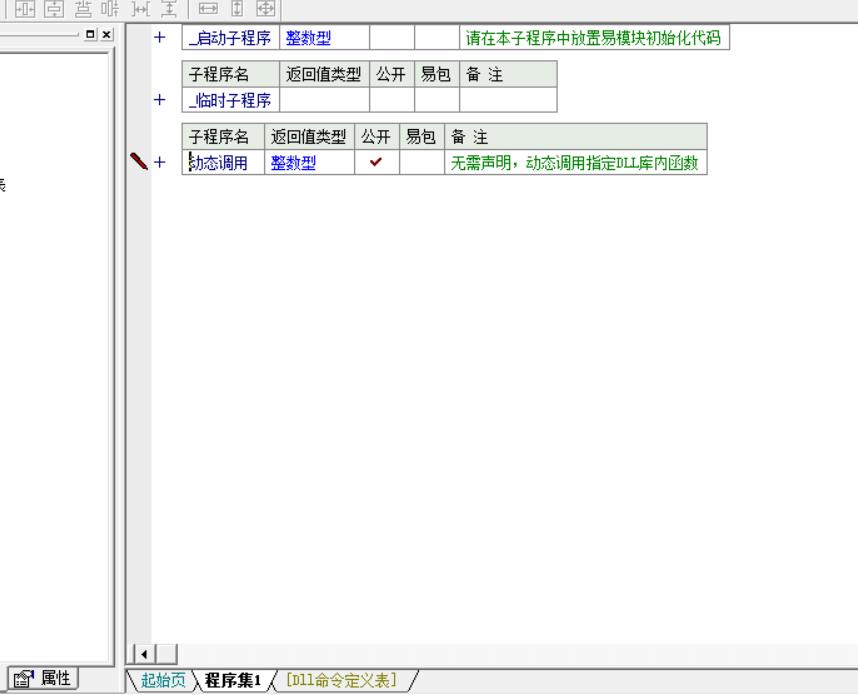Image resolution: width=858 pixels, height=695 pixels.
Task: Open the 属性 panel tab
Action: (x=43, y=679)
